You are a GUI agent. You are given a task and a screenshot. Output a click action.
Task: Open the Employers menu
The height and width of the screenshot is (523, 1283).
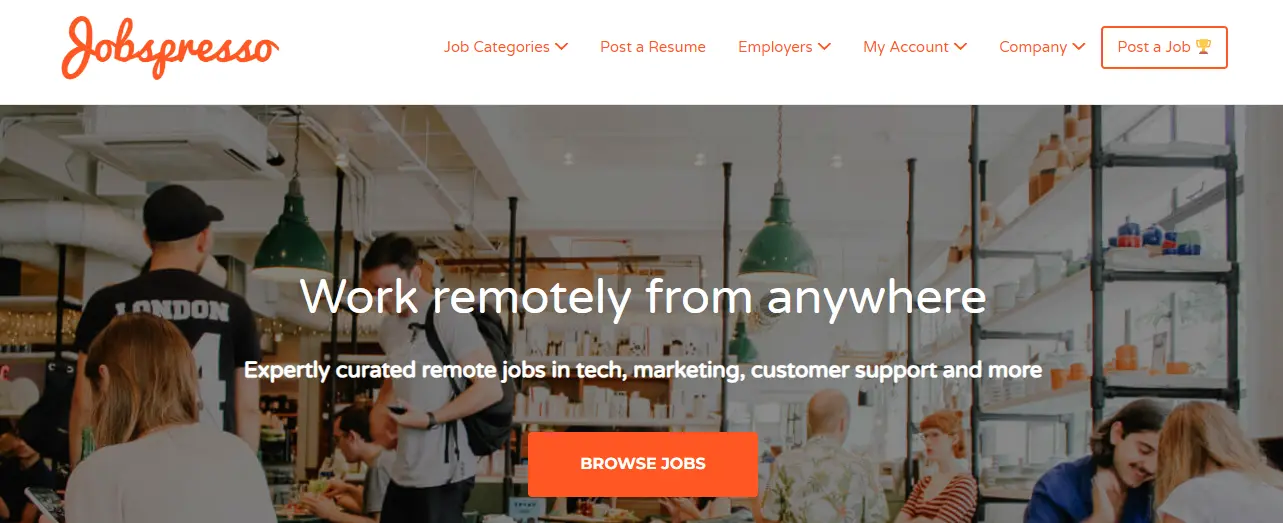click(x=784, y=47)
